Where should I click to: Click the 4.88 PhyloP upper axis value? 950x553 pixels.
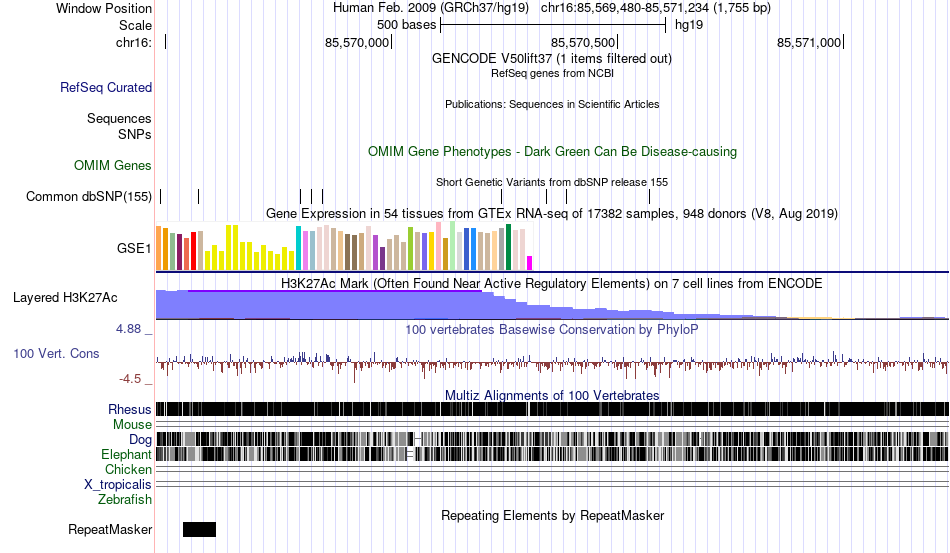click(128, 329)
